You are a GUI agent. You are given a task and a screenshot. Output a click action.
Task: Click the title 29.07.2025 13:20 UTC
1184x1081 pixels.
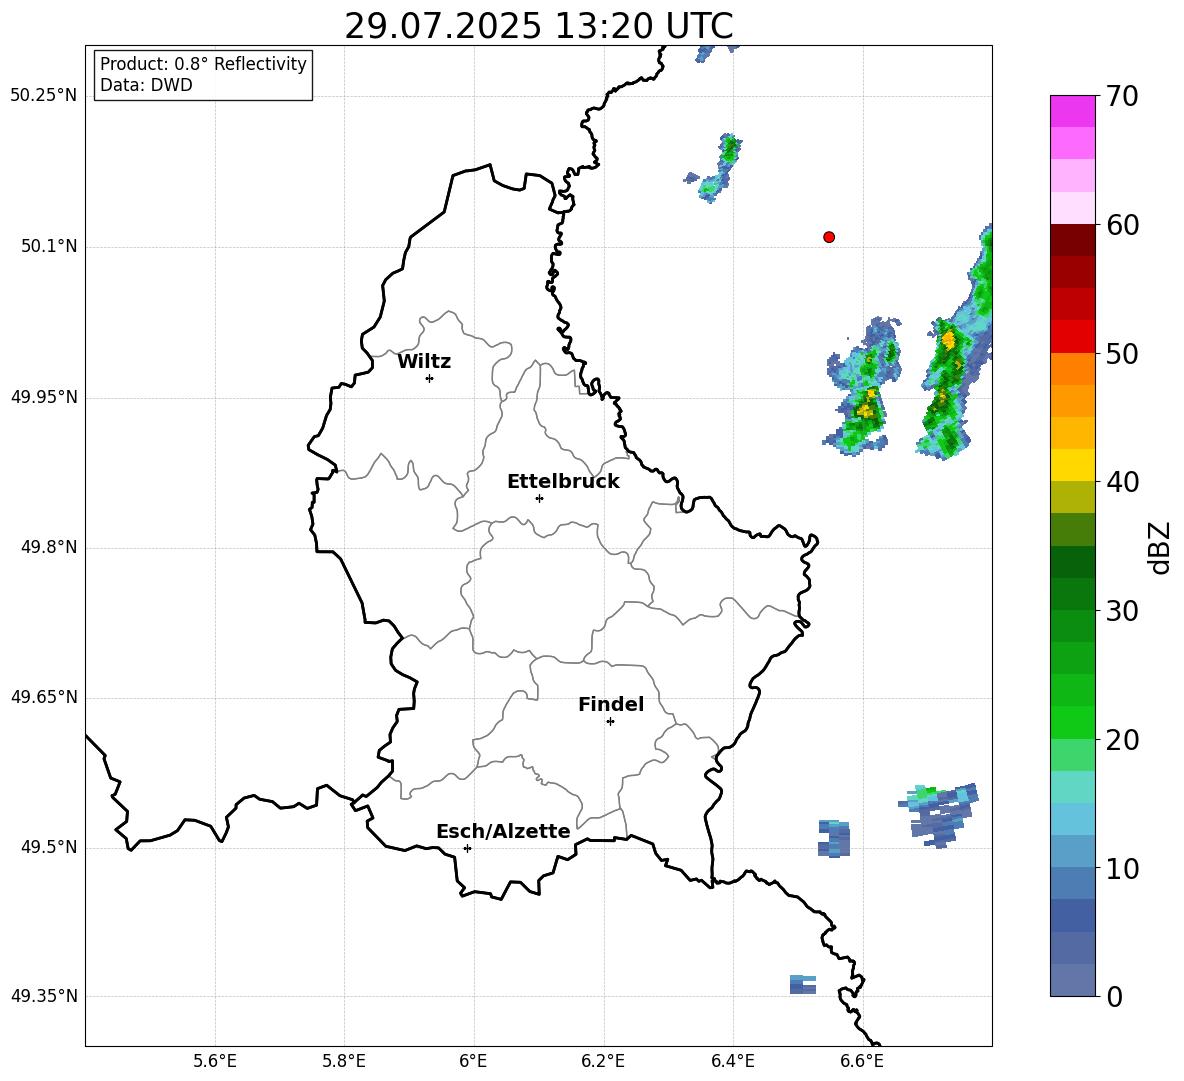[539, 26]
